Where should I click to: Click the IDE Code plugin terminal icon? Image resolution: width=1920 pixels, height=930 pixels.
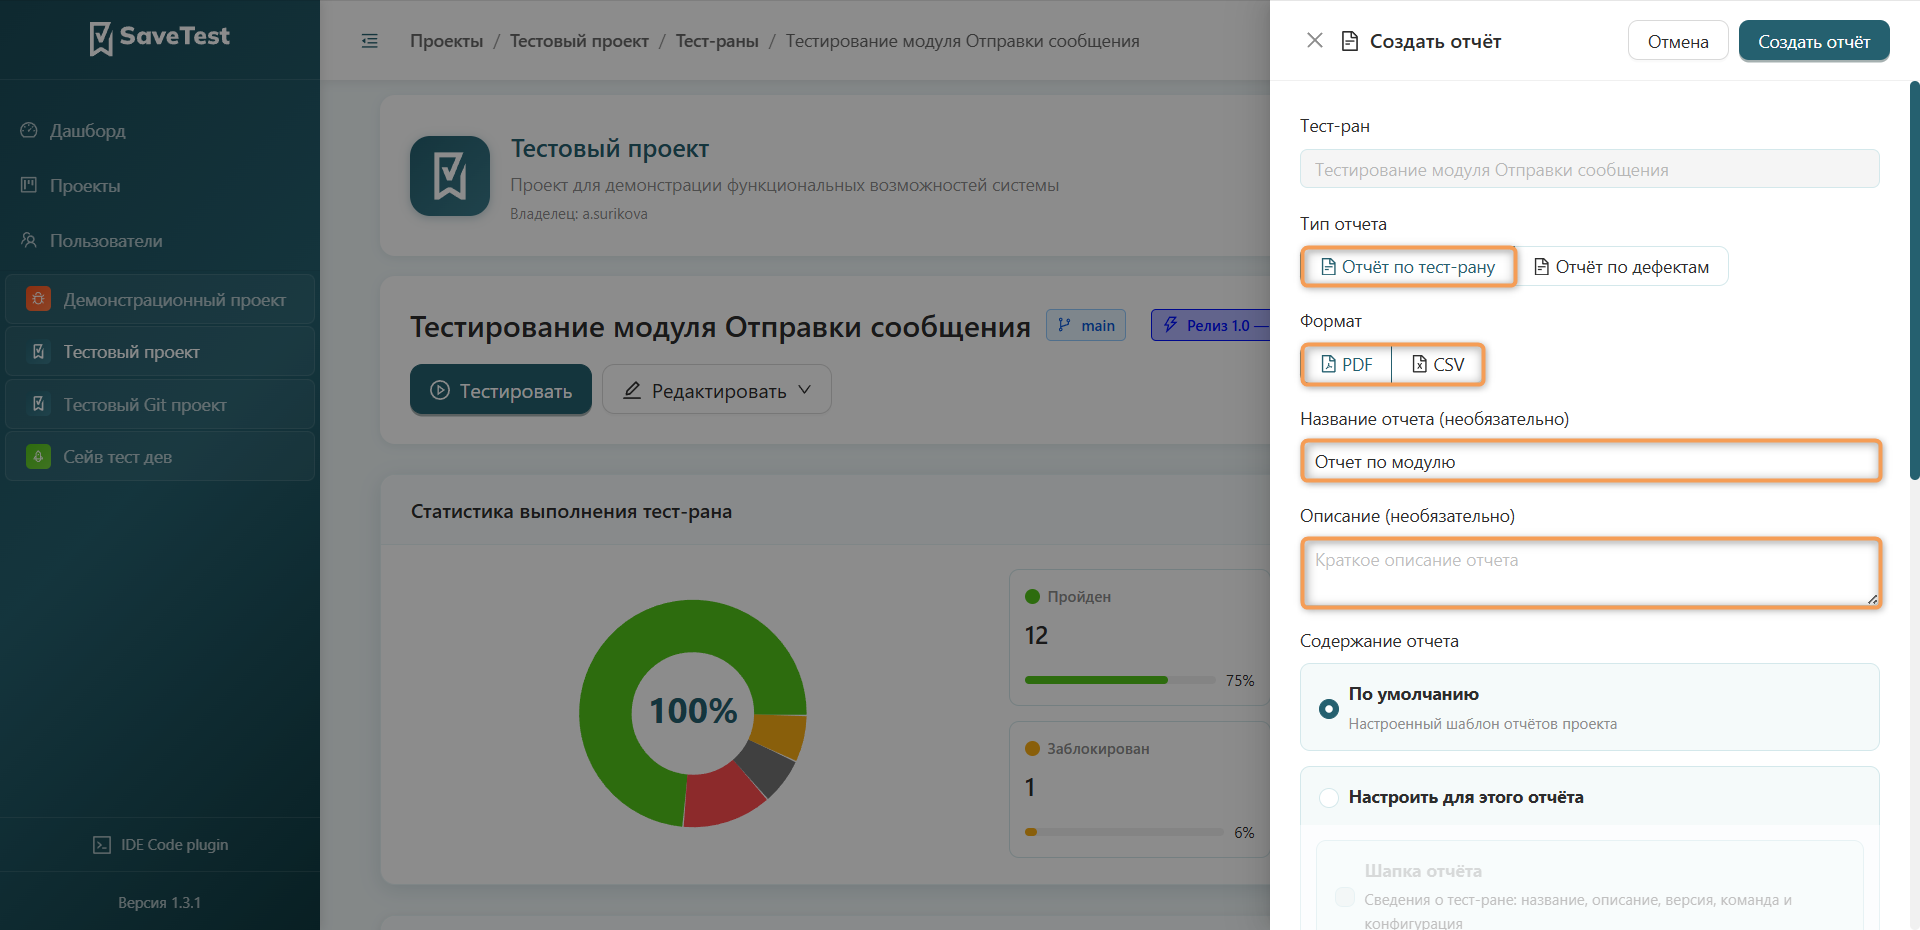tap(102, 845)
